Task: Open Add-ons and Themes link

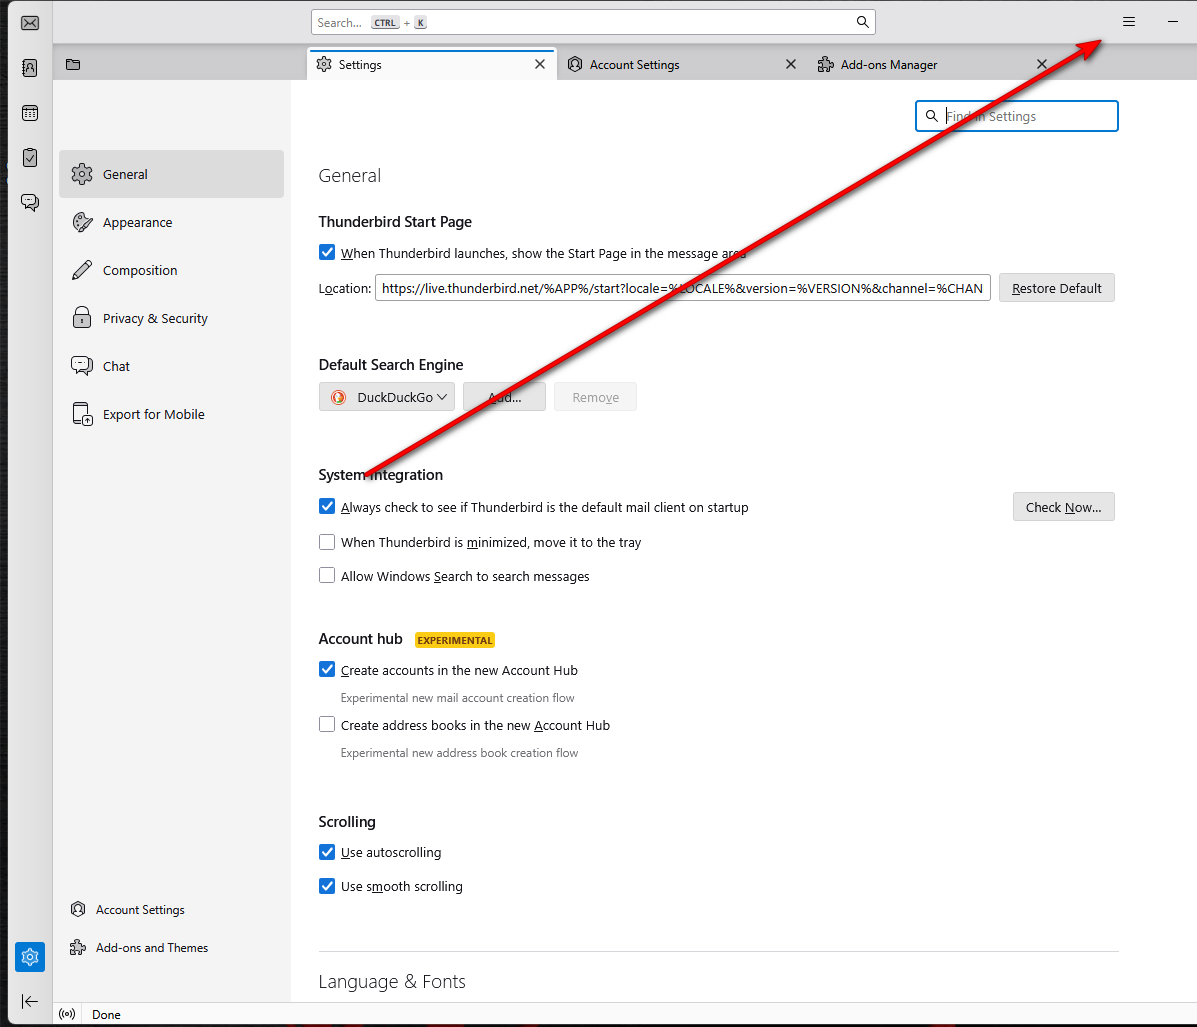Action: 140,948
